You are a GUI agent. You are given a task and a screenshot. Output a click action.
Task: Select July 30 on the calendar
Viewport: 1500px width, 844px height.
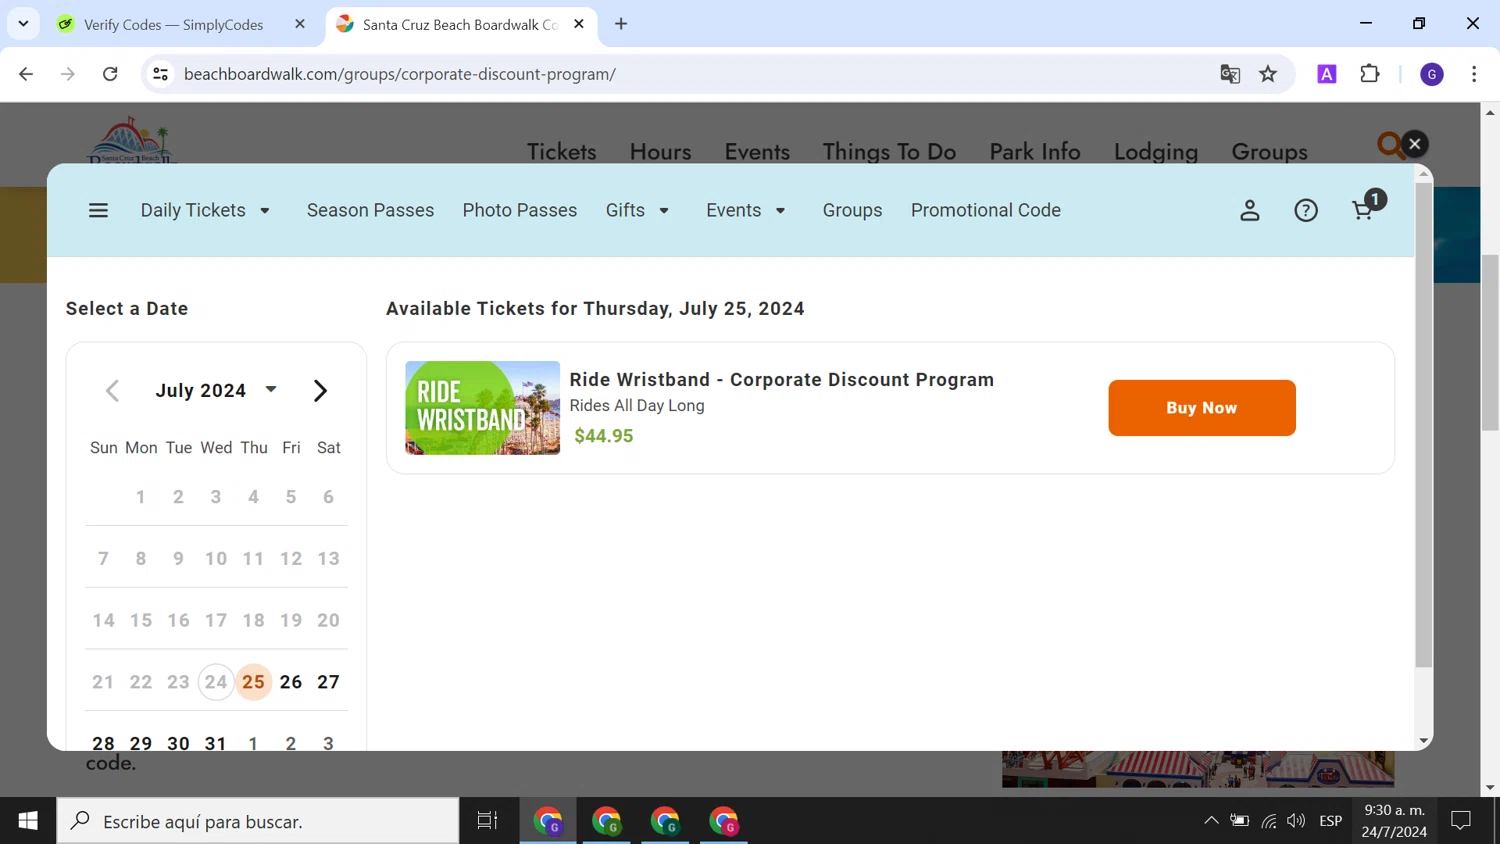(178, 743)
